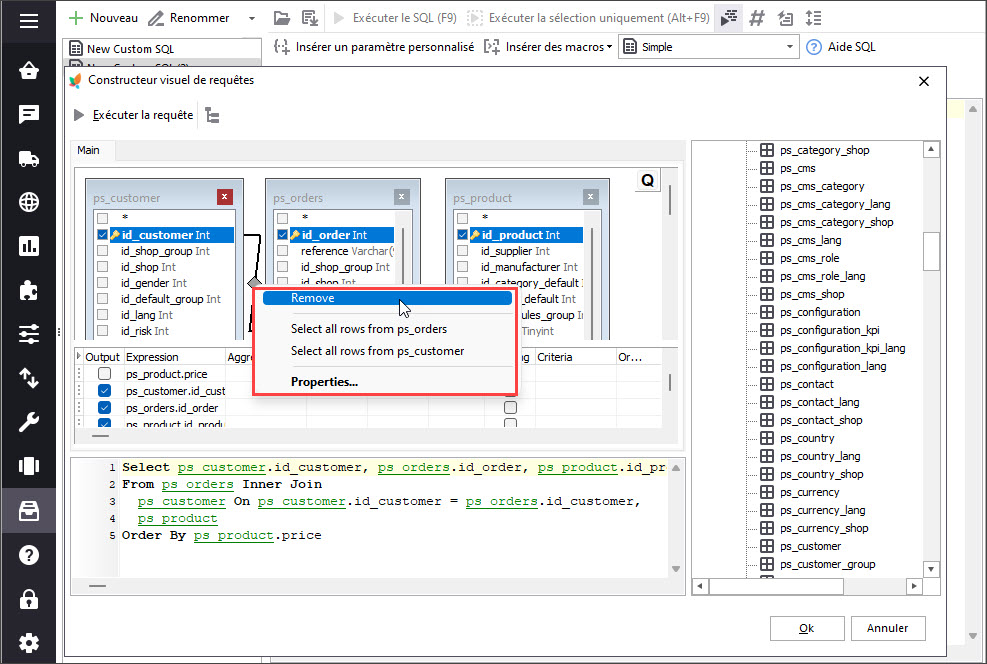Open the globe sidebar icon
Viewport: 987px width, 664px height.
coord(29,202)
